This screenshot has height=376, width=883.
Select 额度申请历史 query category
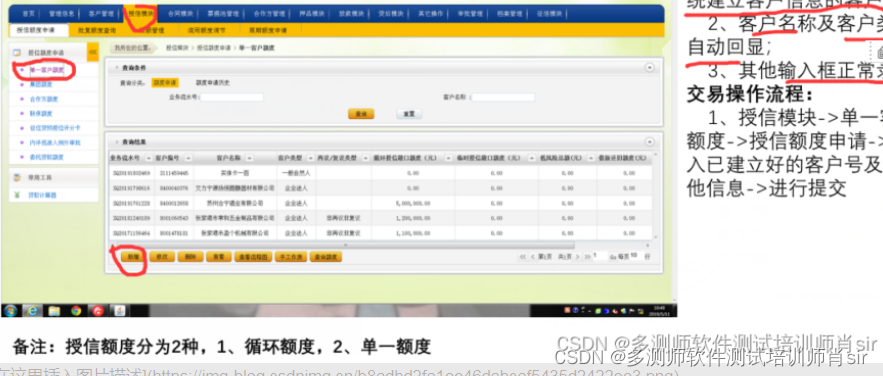point(212,83)
